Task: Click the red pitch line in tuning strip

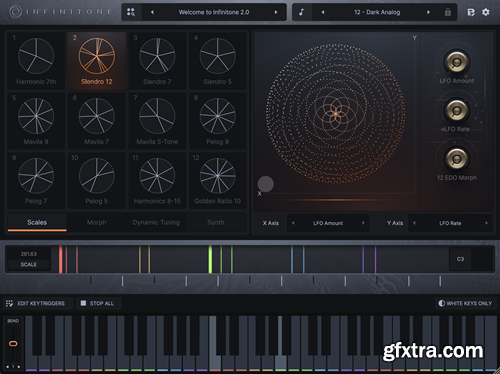Action: (61, 259)
